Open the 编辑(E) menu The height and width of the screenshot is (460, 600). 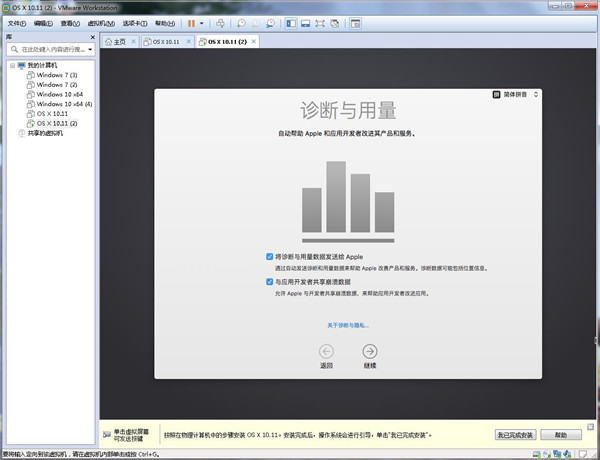tap(43, 24)
